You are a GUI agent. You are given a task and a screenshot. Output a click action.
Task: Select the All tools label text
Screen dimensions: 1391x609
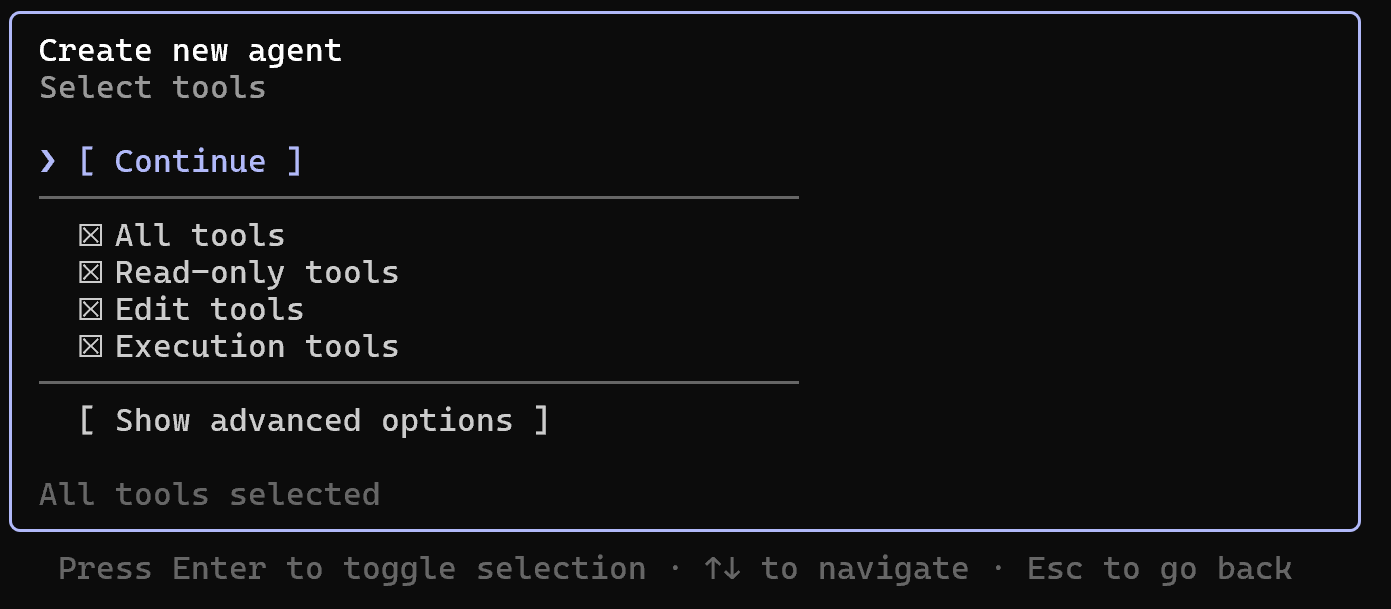tap(200, 236)
